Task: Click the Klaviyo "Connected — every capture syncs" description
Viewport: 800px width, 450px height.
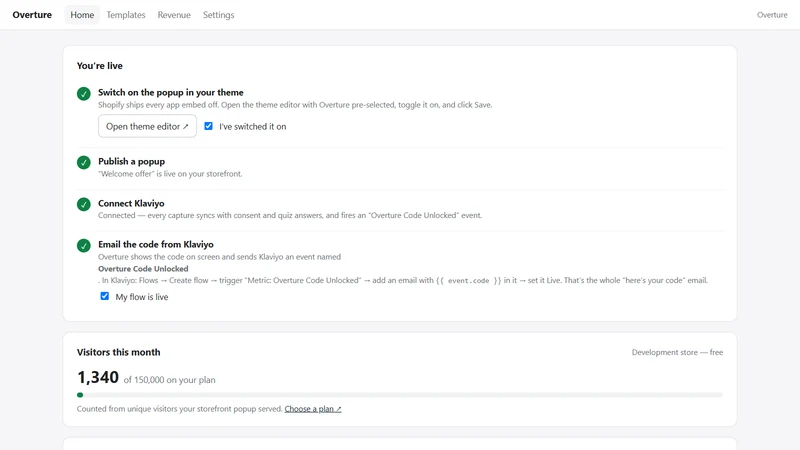Action: 290,215
